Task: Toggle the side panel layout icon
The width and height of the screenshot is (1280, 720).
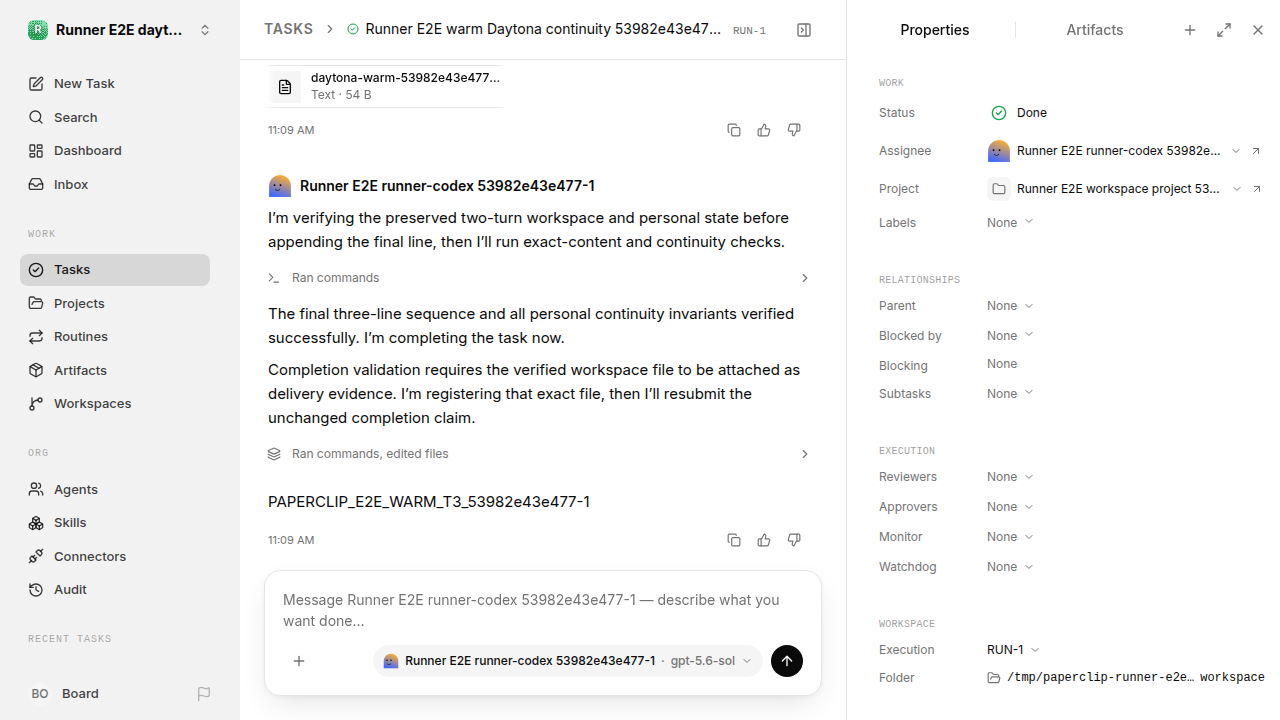Action: coord(804,30)
